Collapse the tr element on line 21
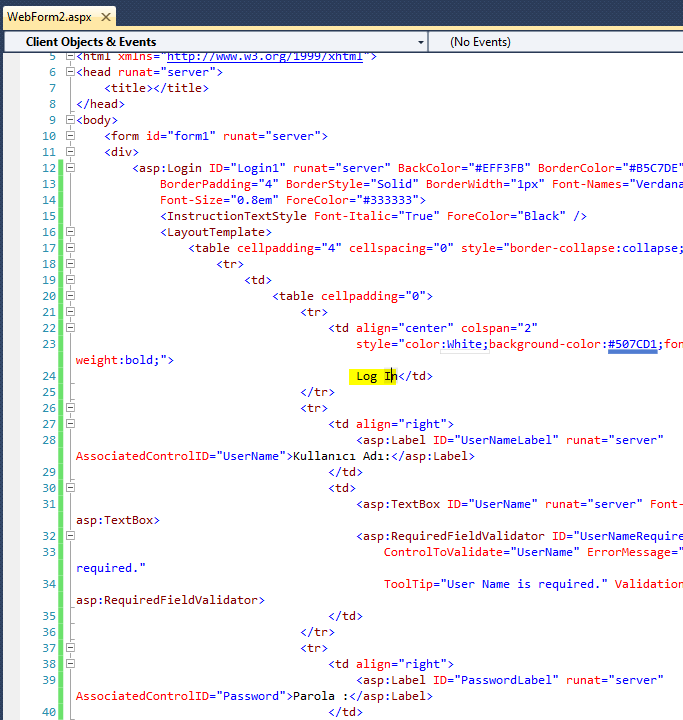Image resolution: width=683 pixels, height=720 pixels. (70, 311)
